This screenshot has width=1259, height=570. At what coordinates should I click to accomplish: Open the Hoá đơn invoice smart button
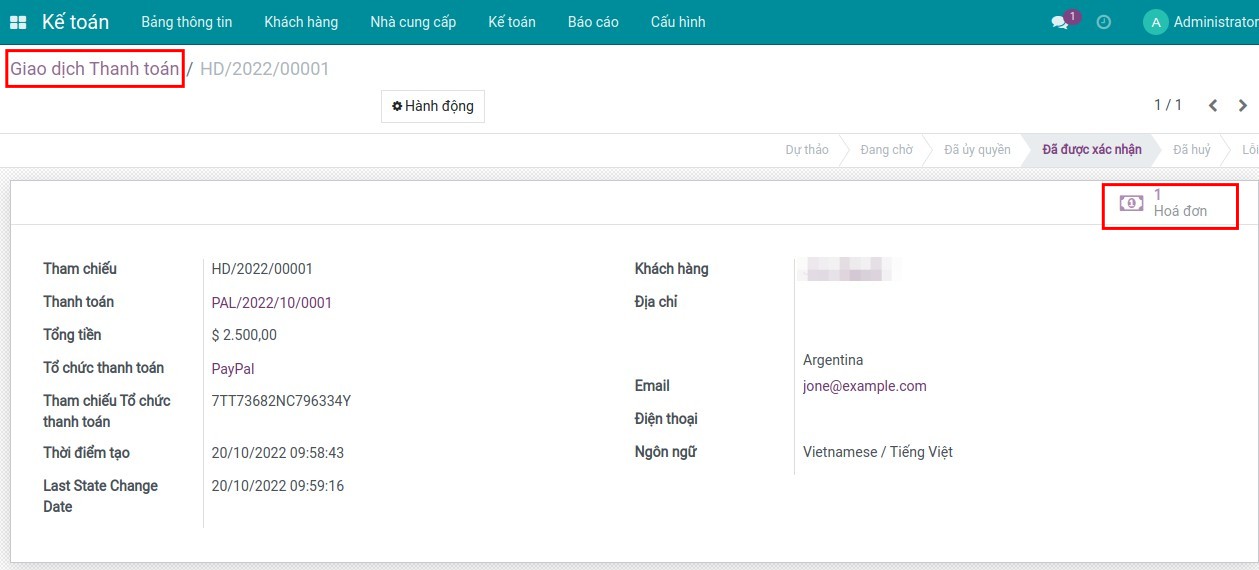1169,203
